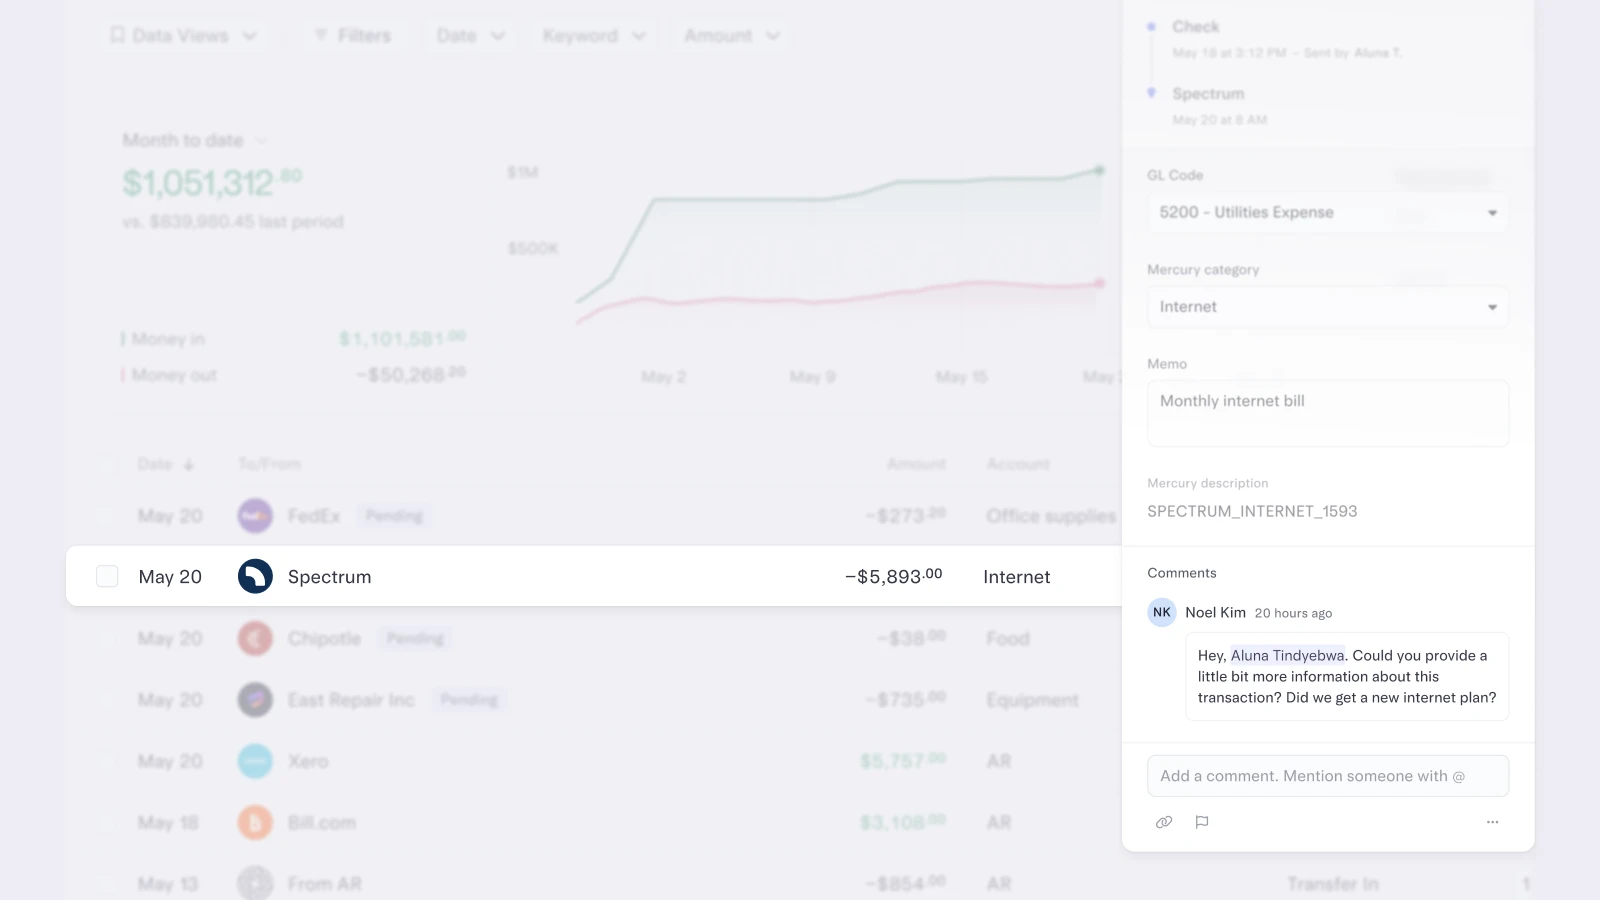Click the Check timeline entry in panel

click(x=1196, y=27)
